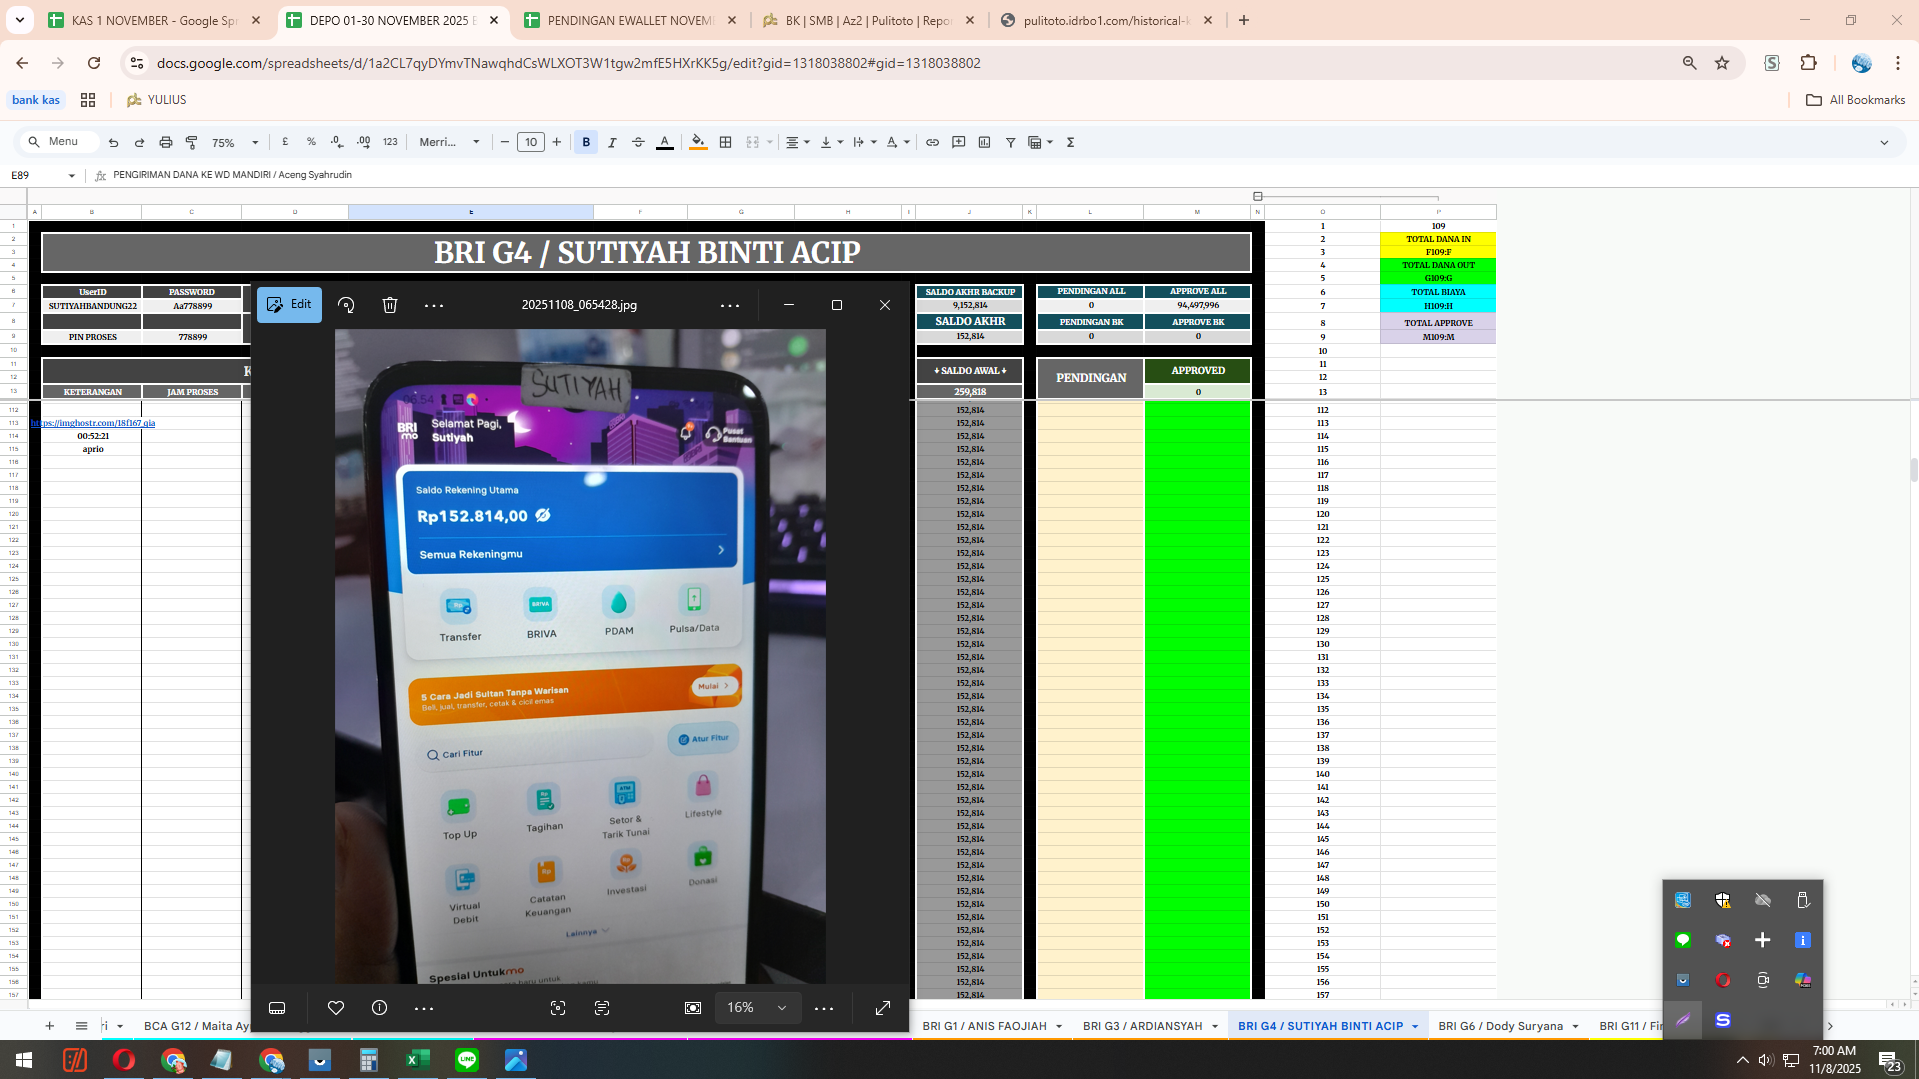Open file info in the Photos viewer
Screen dimensions: 1919x1079
[379, 1008]
